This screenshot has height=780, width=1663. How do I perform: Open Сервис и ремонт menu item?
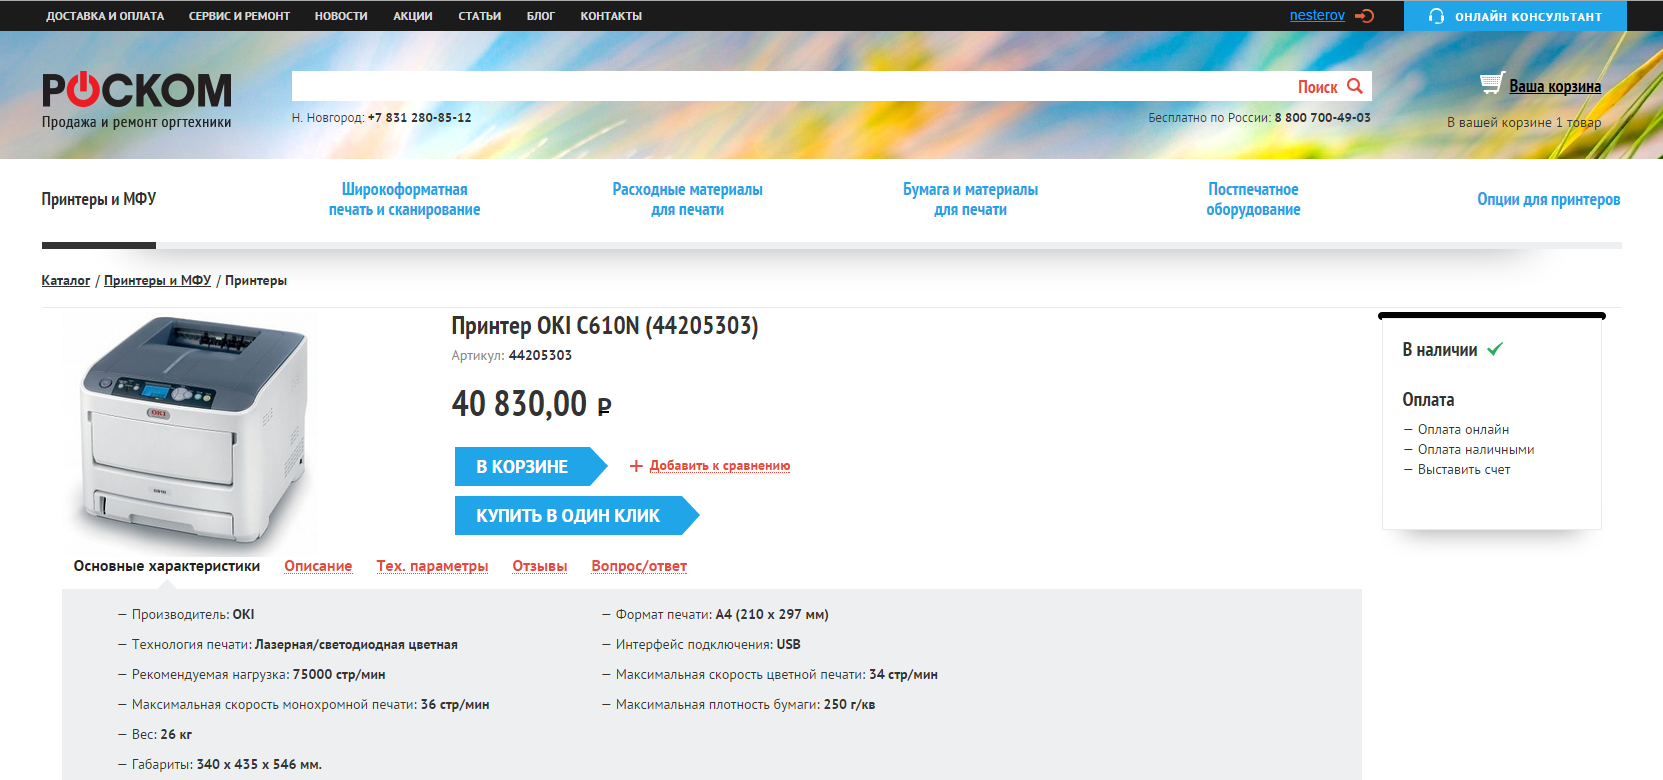pos(239,16)
